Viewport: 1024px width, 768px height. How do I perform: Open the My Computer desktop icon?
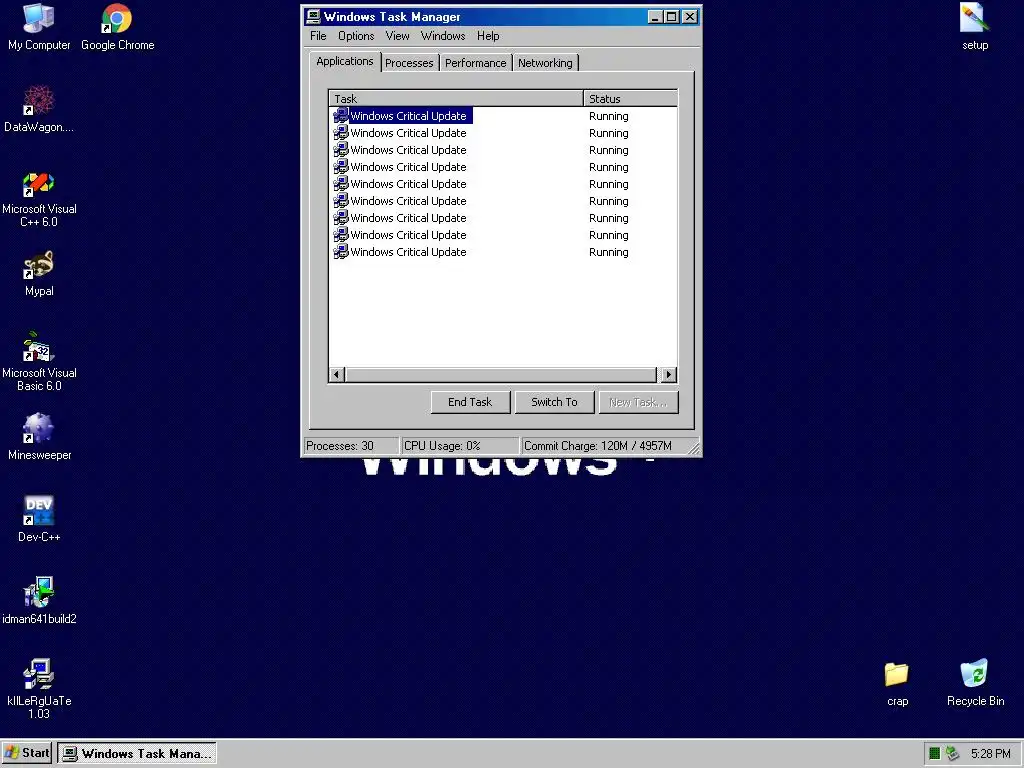(39, 27)
